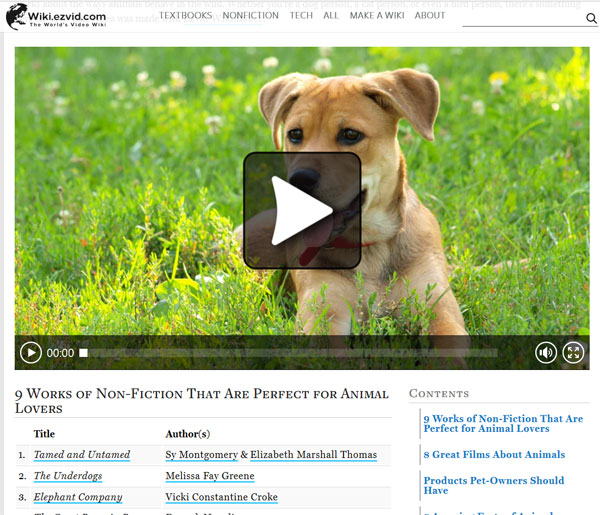Open the Melissa Fay Greene author link
The image size is (600, 515).
[210, 476]
